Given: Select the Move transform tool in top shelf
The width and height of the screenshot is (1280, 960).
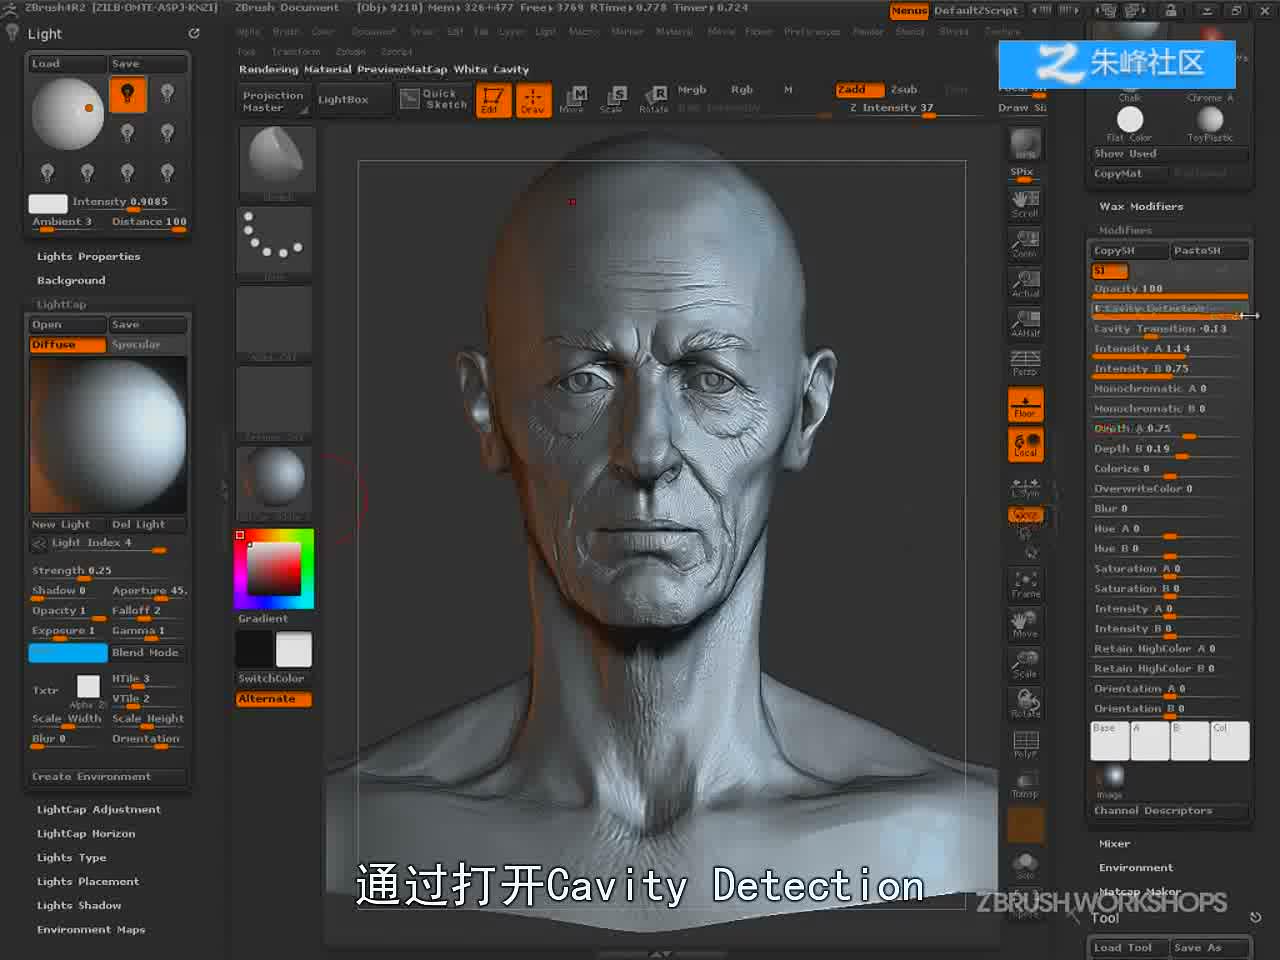Looking at the screenshot, I should [x=573, y=99].
